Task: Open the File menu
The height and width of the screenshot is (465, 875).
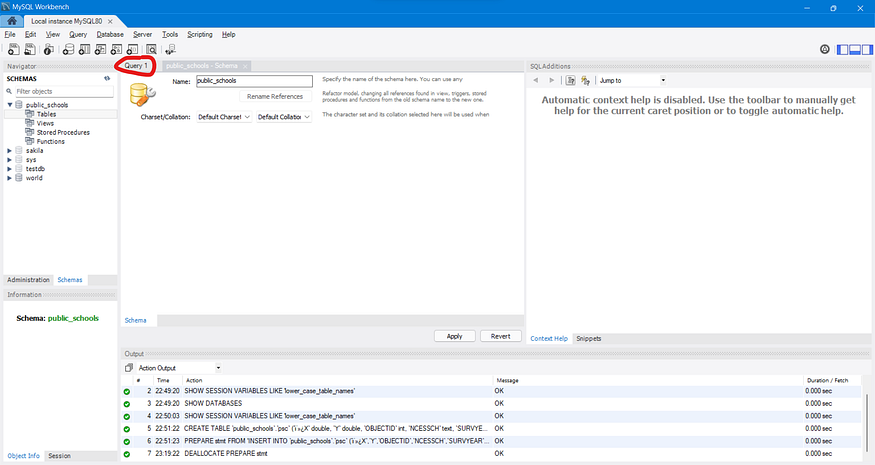Action: point(10,35)
